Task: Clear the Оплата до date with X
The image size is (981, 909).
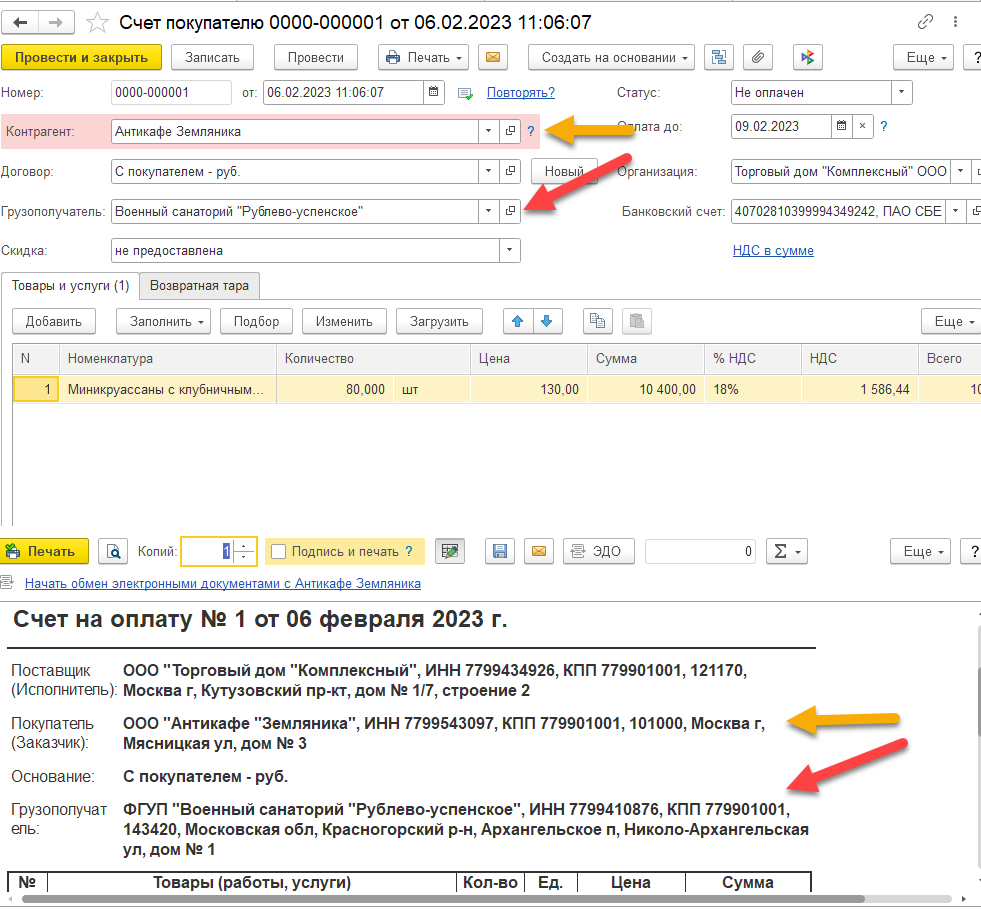Action: point(862,126)
